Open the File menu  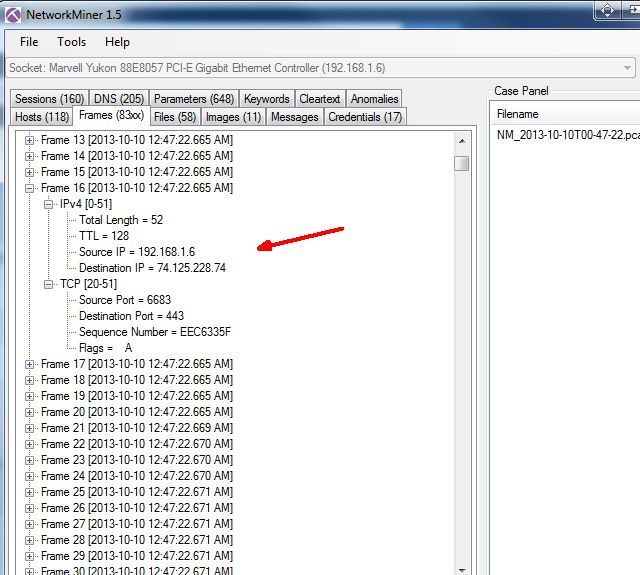(29, 42)
